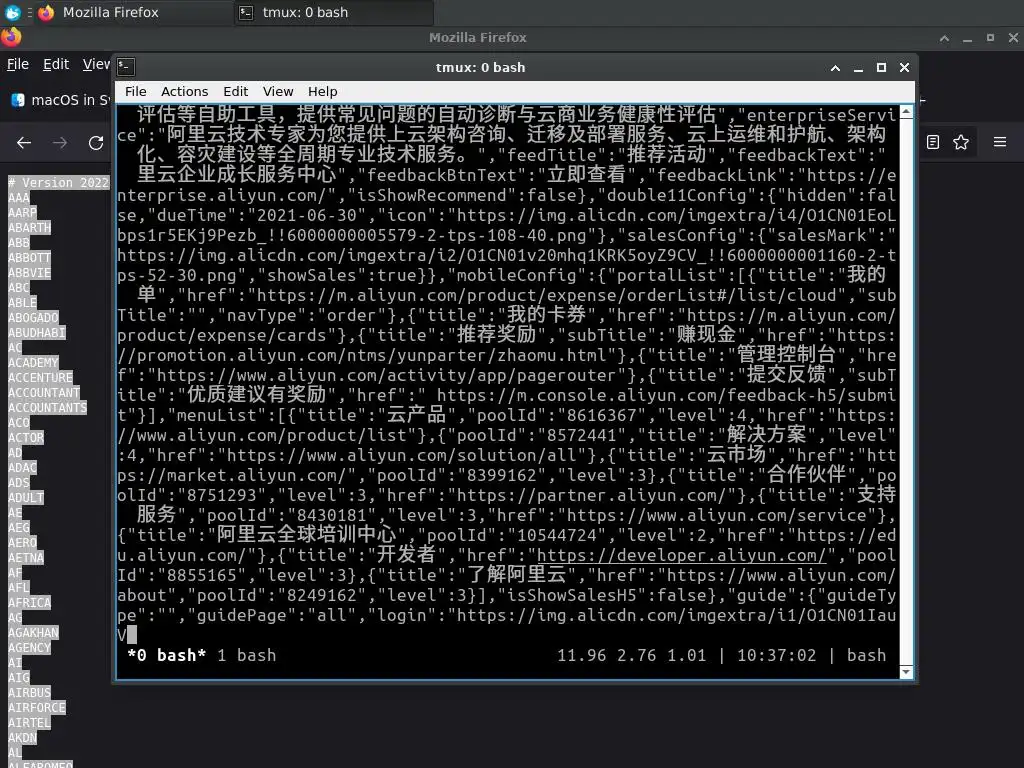Click 'AFRICA' in the Firefox page list

[29, 603]
